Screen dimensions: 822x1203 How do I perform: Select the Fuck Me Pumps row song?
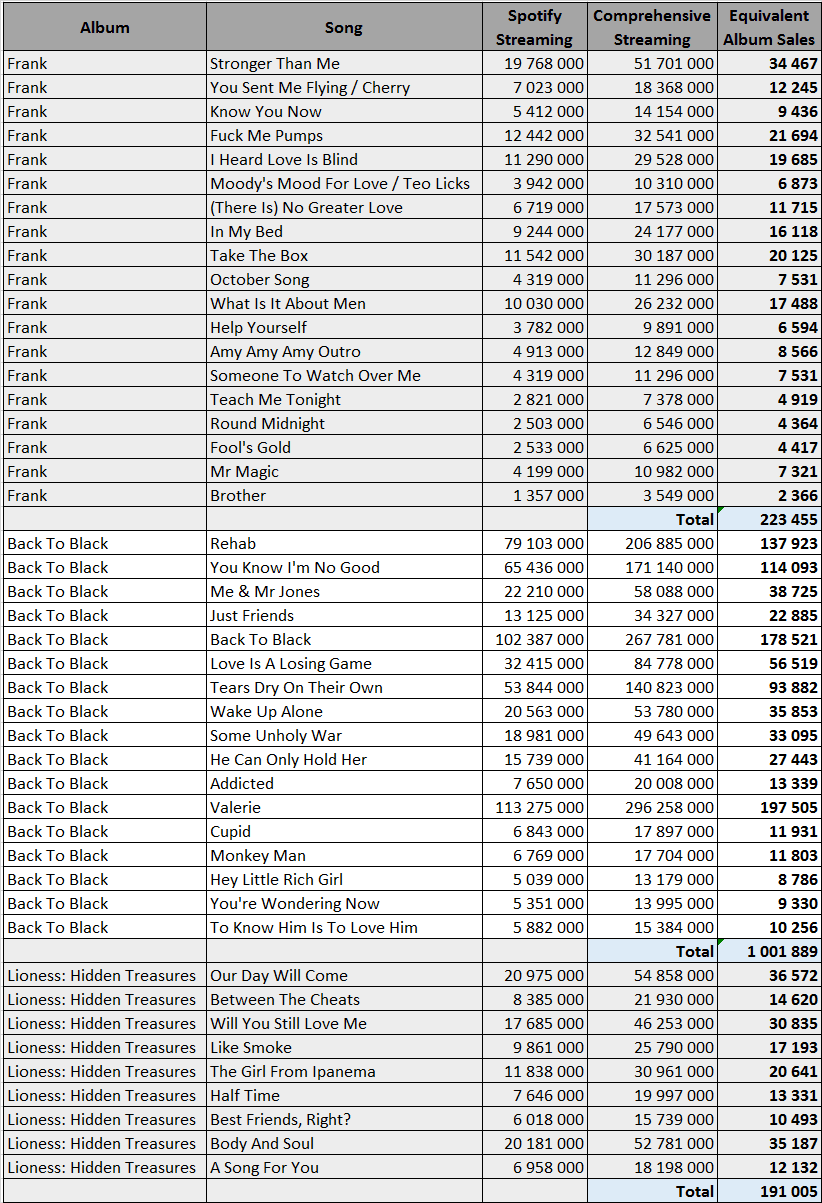(x=344, y=135)
